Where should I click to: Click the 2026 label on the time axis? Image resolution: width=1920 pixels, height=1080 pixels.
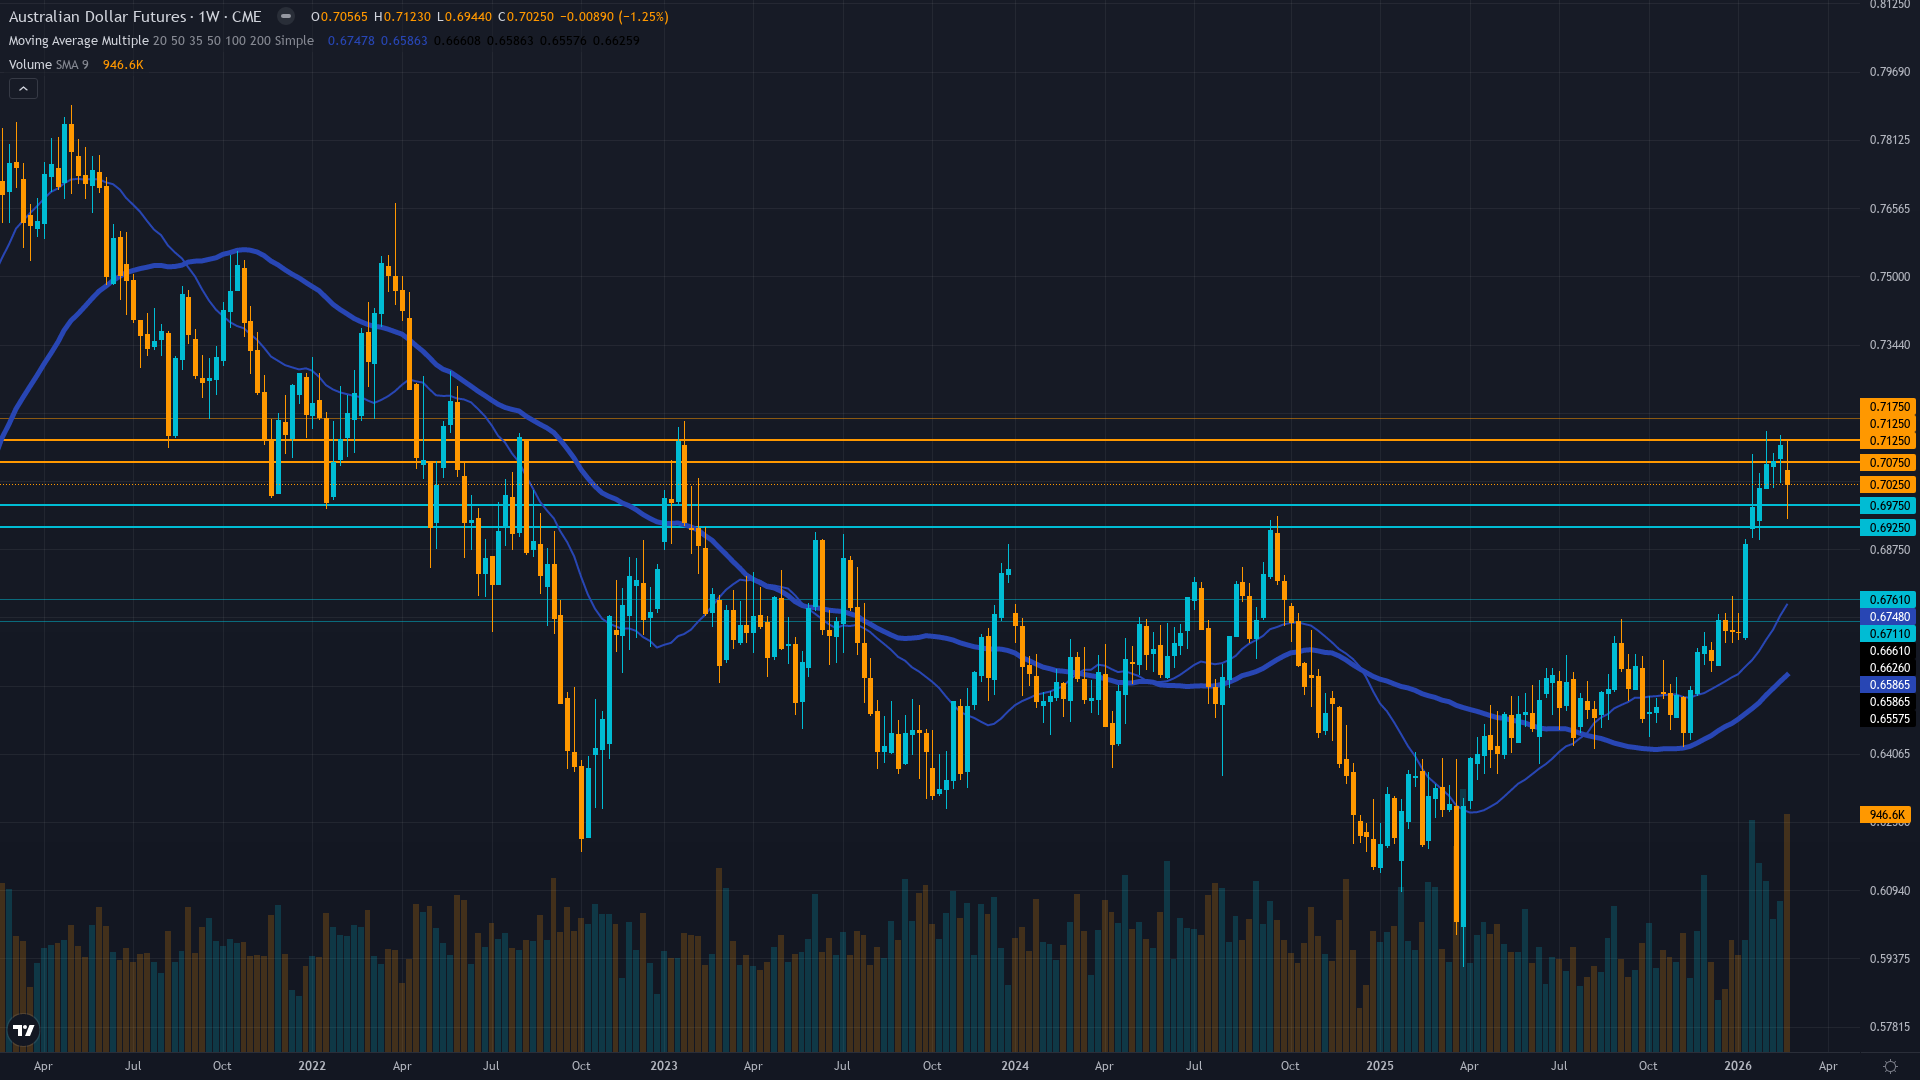tap(1738, 1066)
